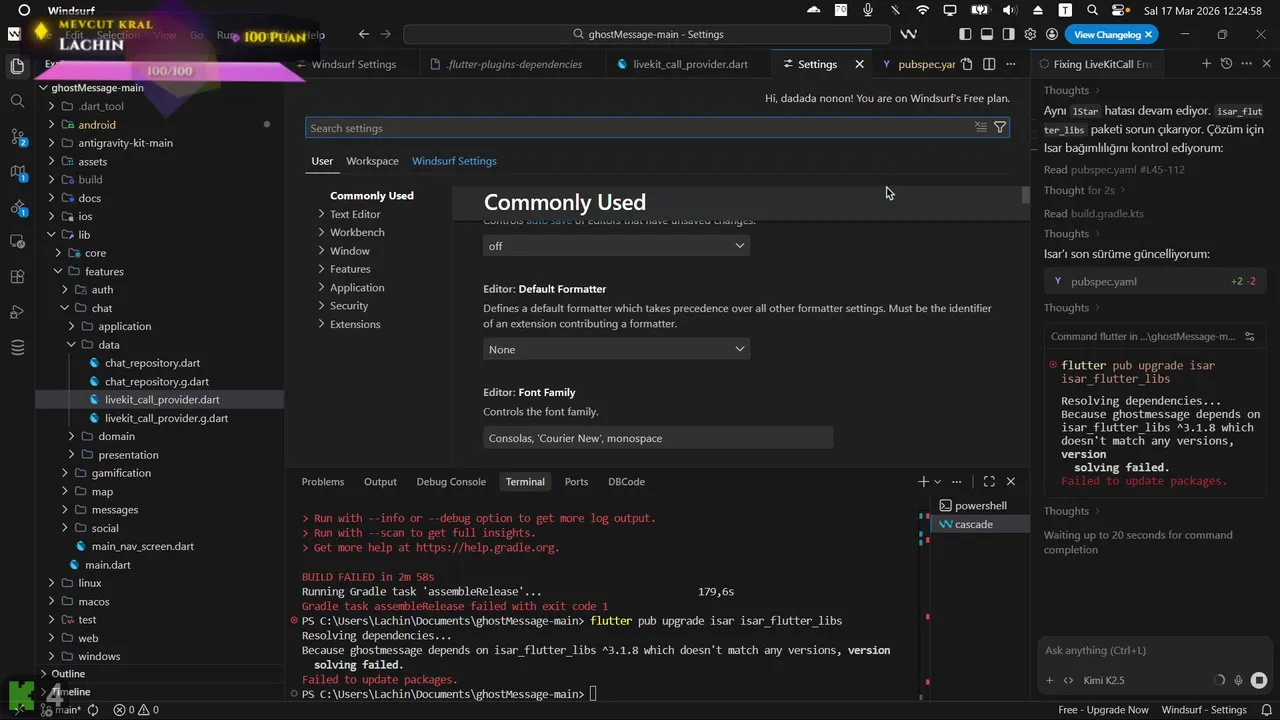Open Windsurf Settings link tab

pyautogui.click(x=454, y=161)
